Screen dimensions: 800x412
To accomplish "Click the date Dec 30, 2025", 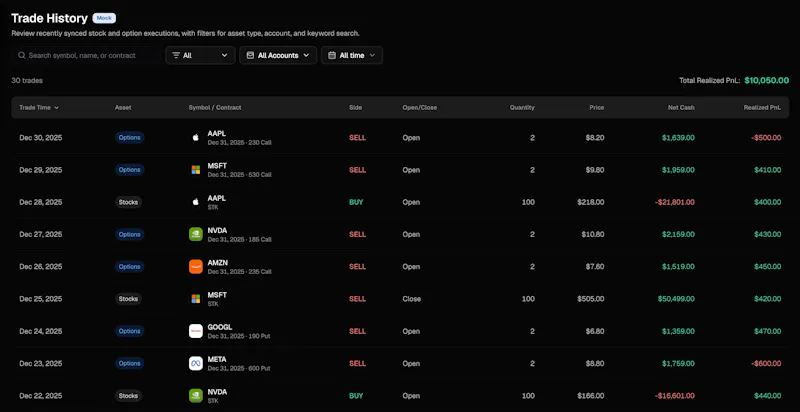I will click(x=41, y=138).
